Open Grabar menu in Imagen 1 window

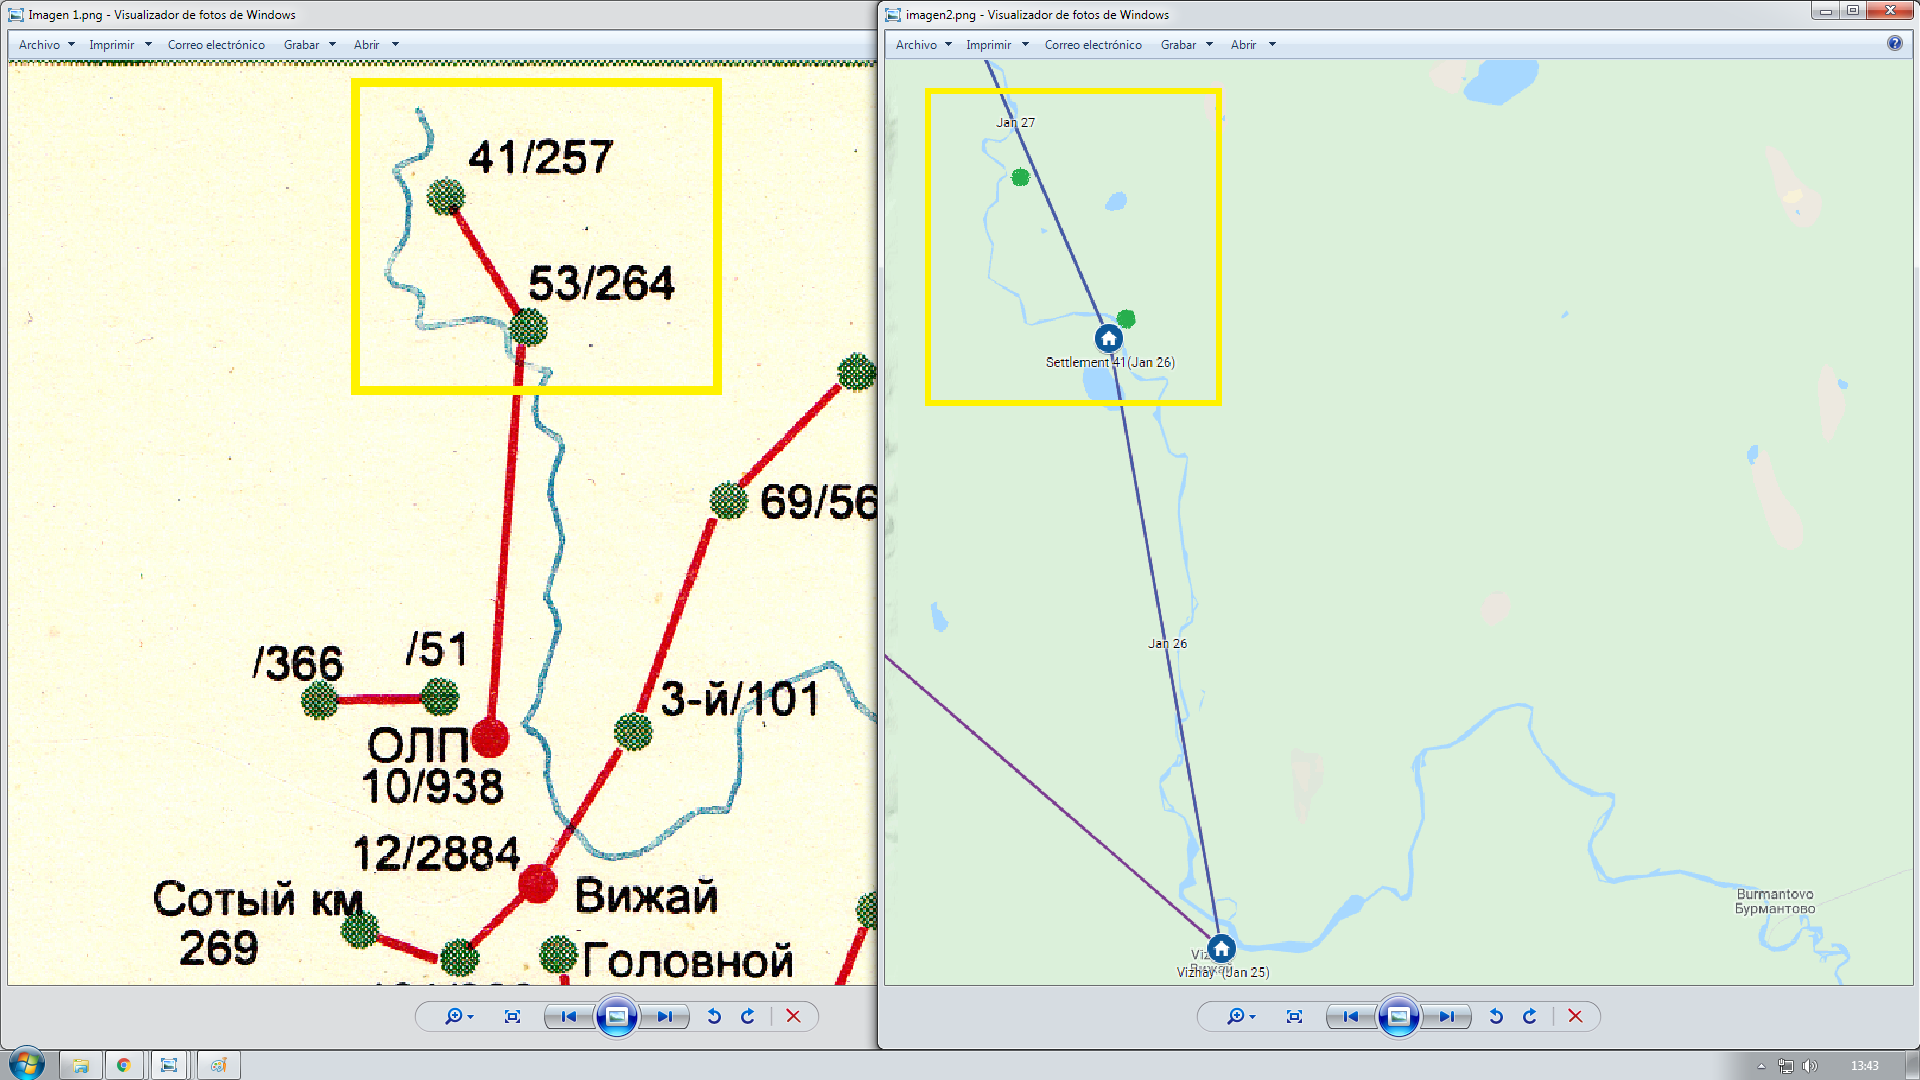pyautogui.click(x=309, y=45)
